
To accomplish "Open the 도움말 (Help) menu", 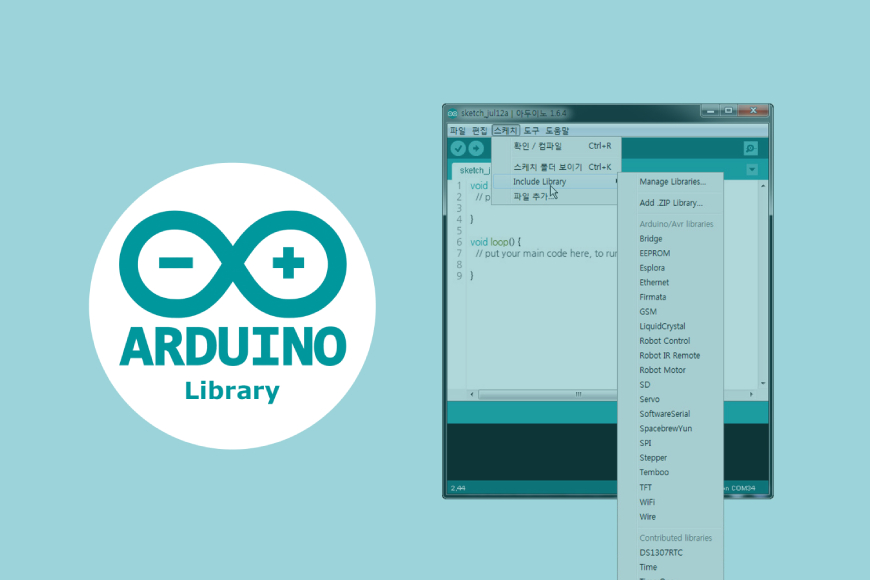I will click(557, 130).
